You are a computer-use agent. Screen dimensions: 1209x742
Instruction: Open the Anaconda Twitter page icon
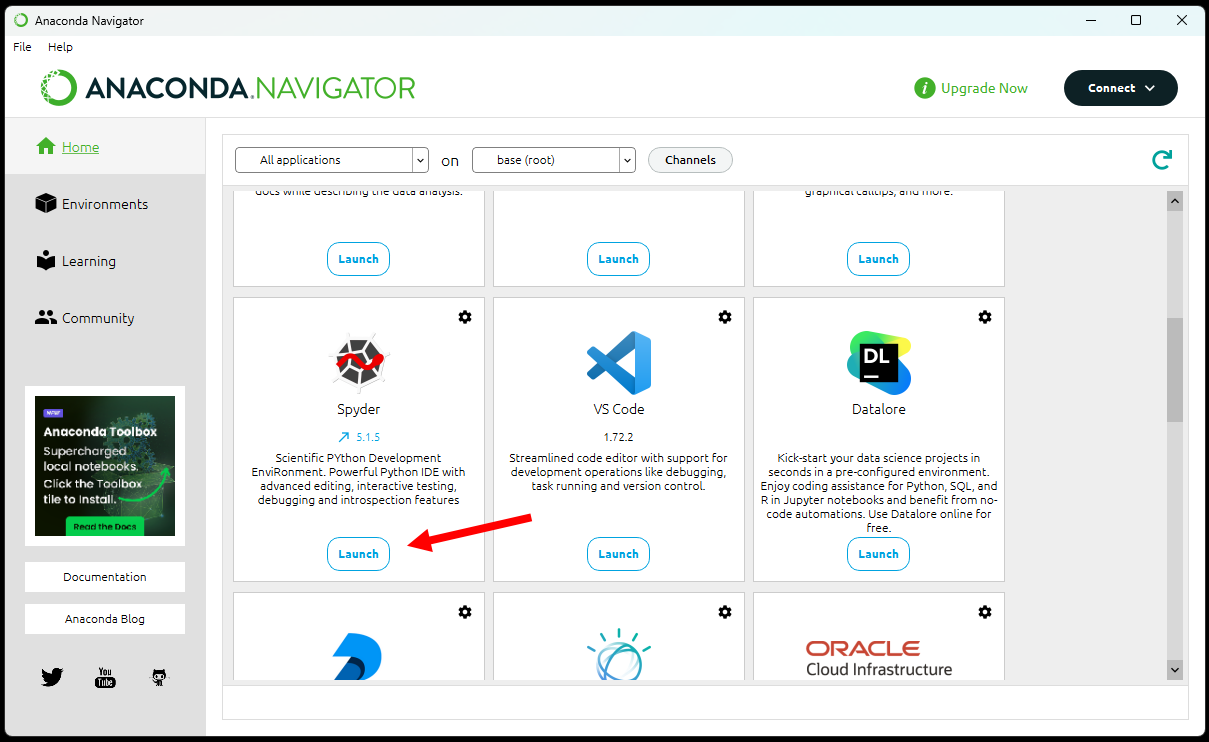[53, 678]
